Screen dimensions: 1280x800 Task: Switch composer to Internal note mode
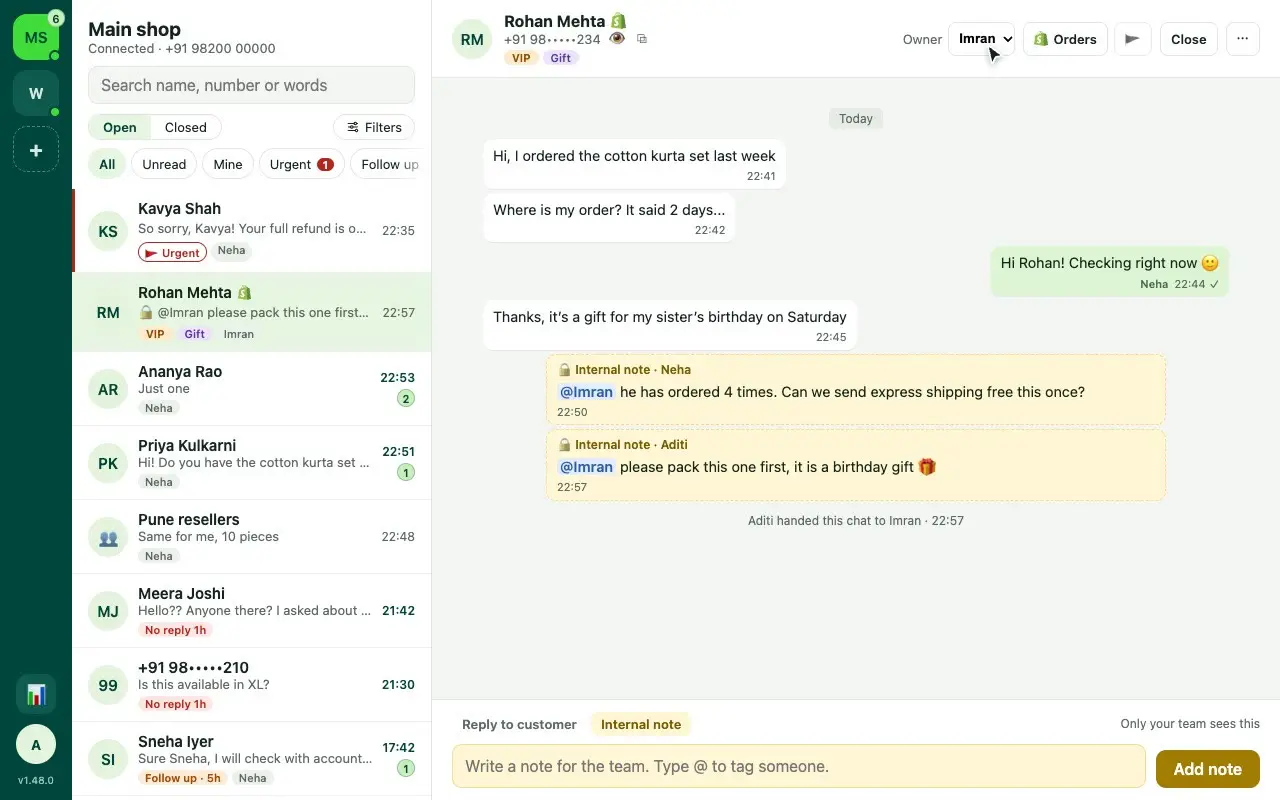point(641,724)
